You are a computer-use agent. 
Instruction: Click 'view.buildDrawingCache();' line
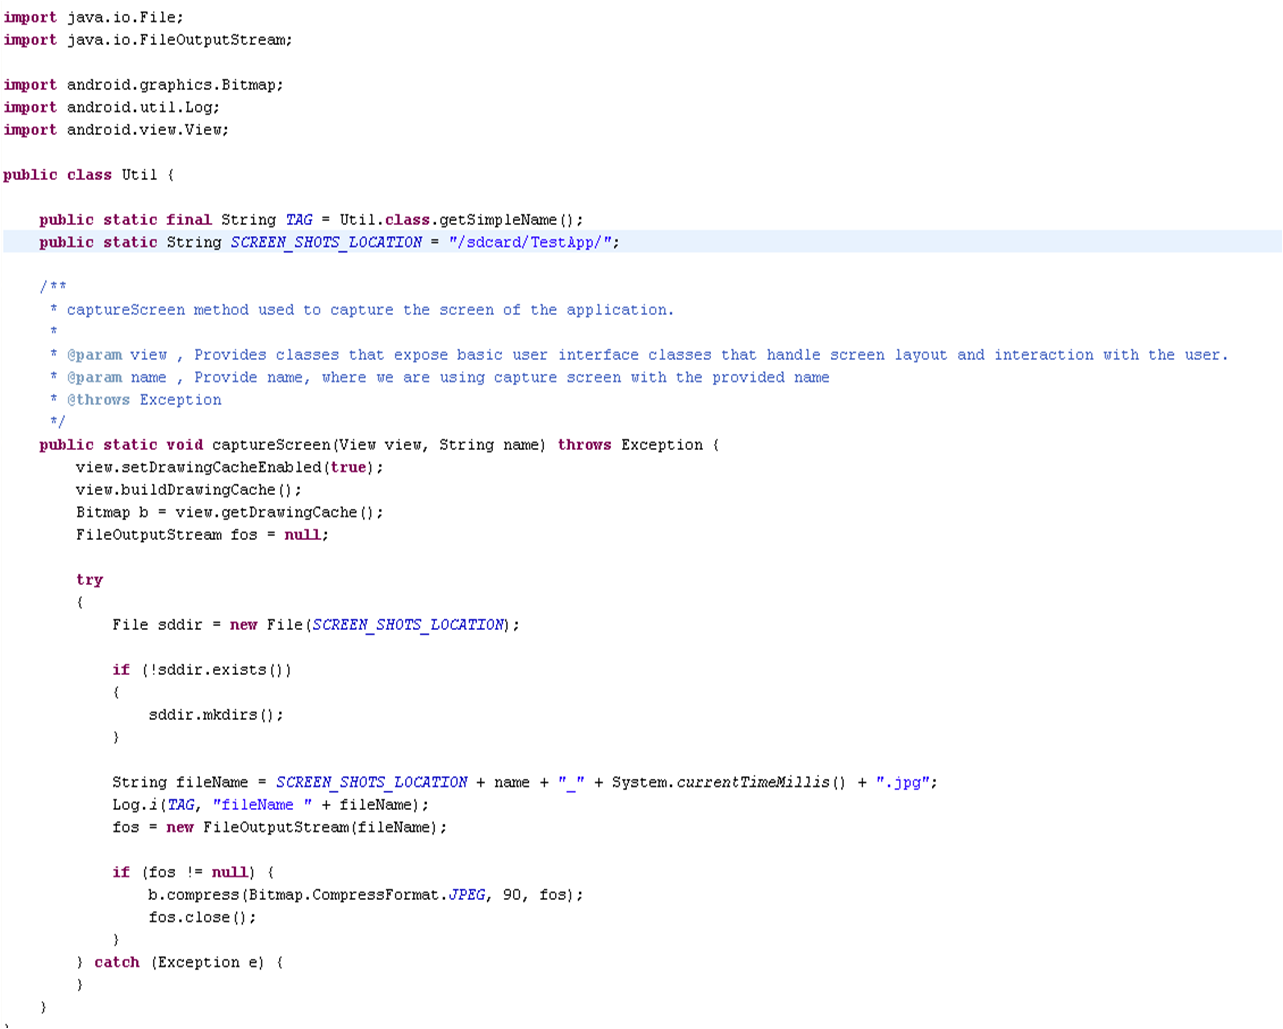[188, 490]
